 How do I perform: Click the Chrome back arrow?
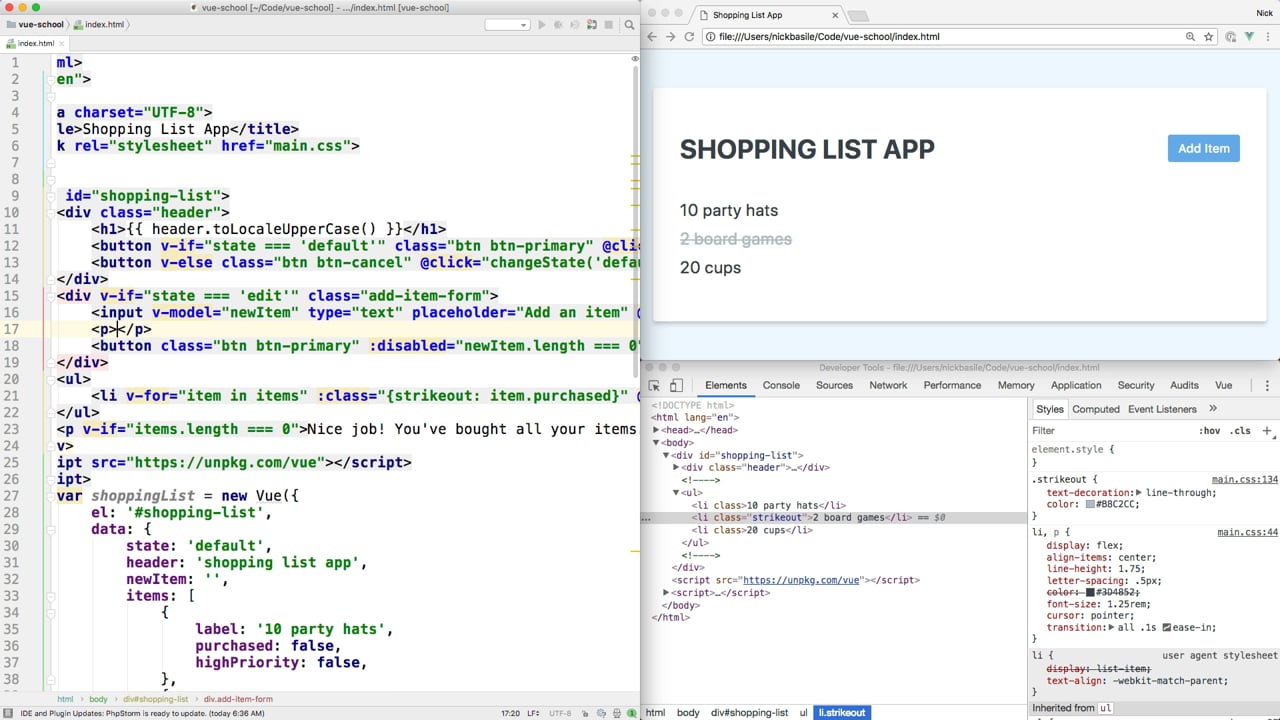(652, 36)
